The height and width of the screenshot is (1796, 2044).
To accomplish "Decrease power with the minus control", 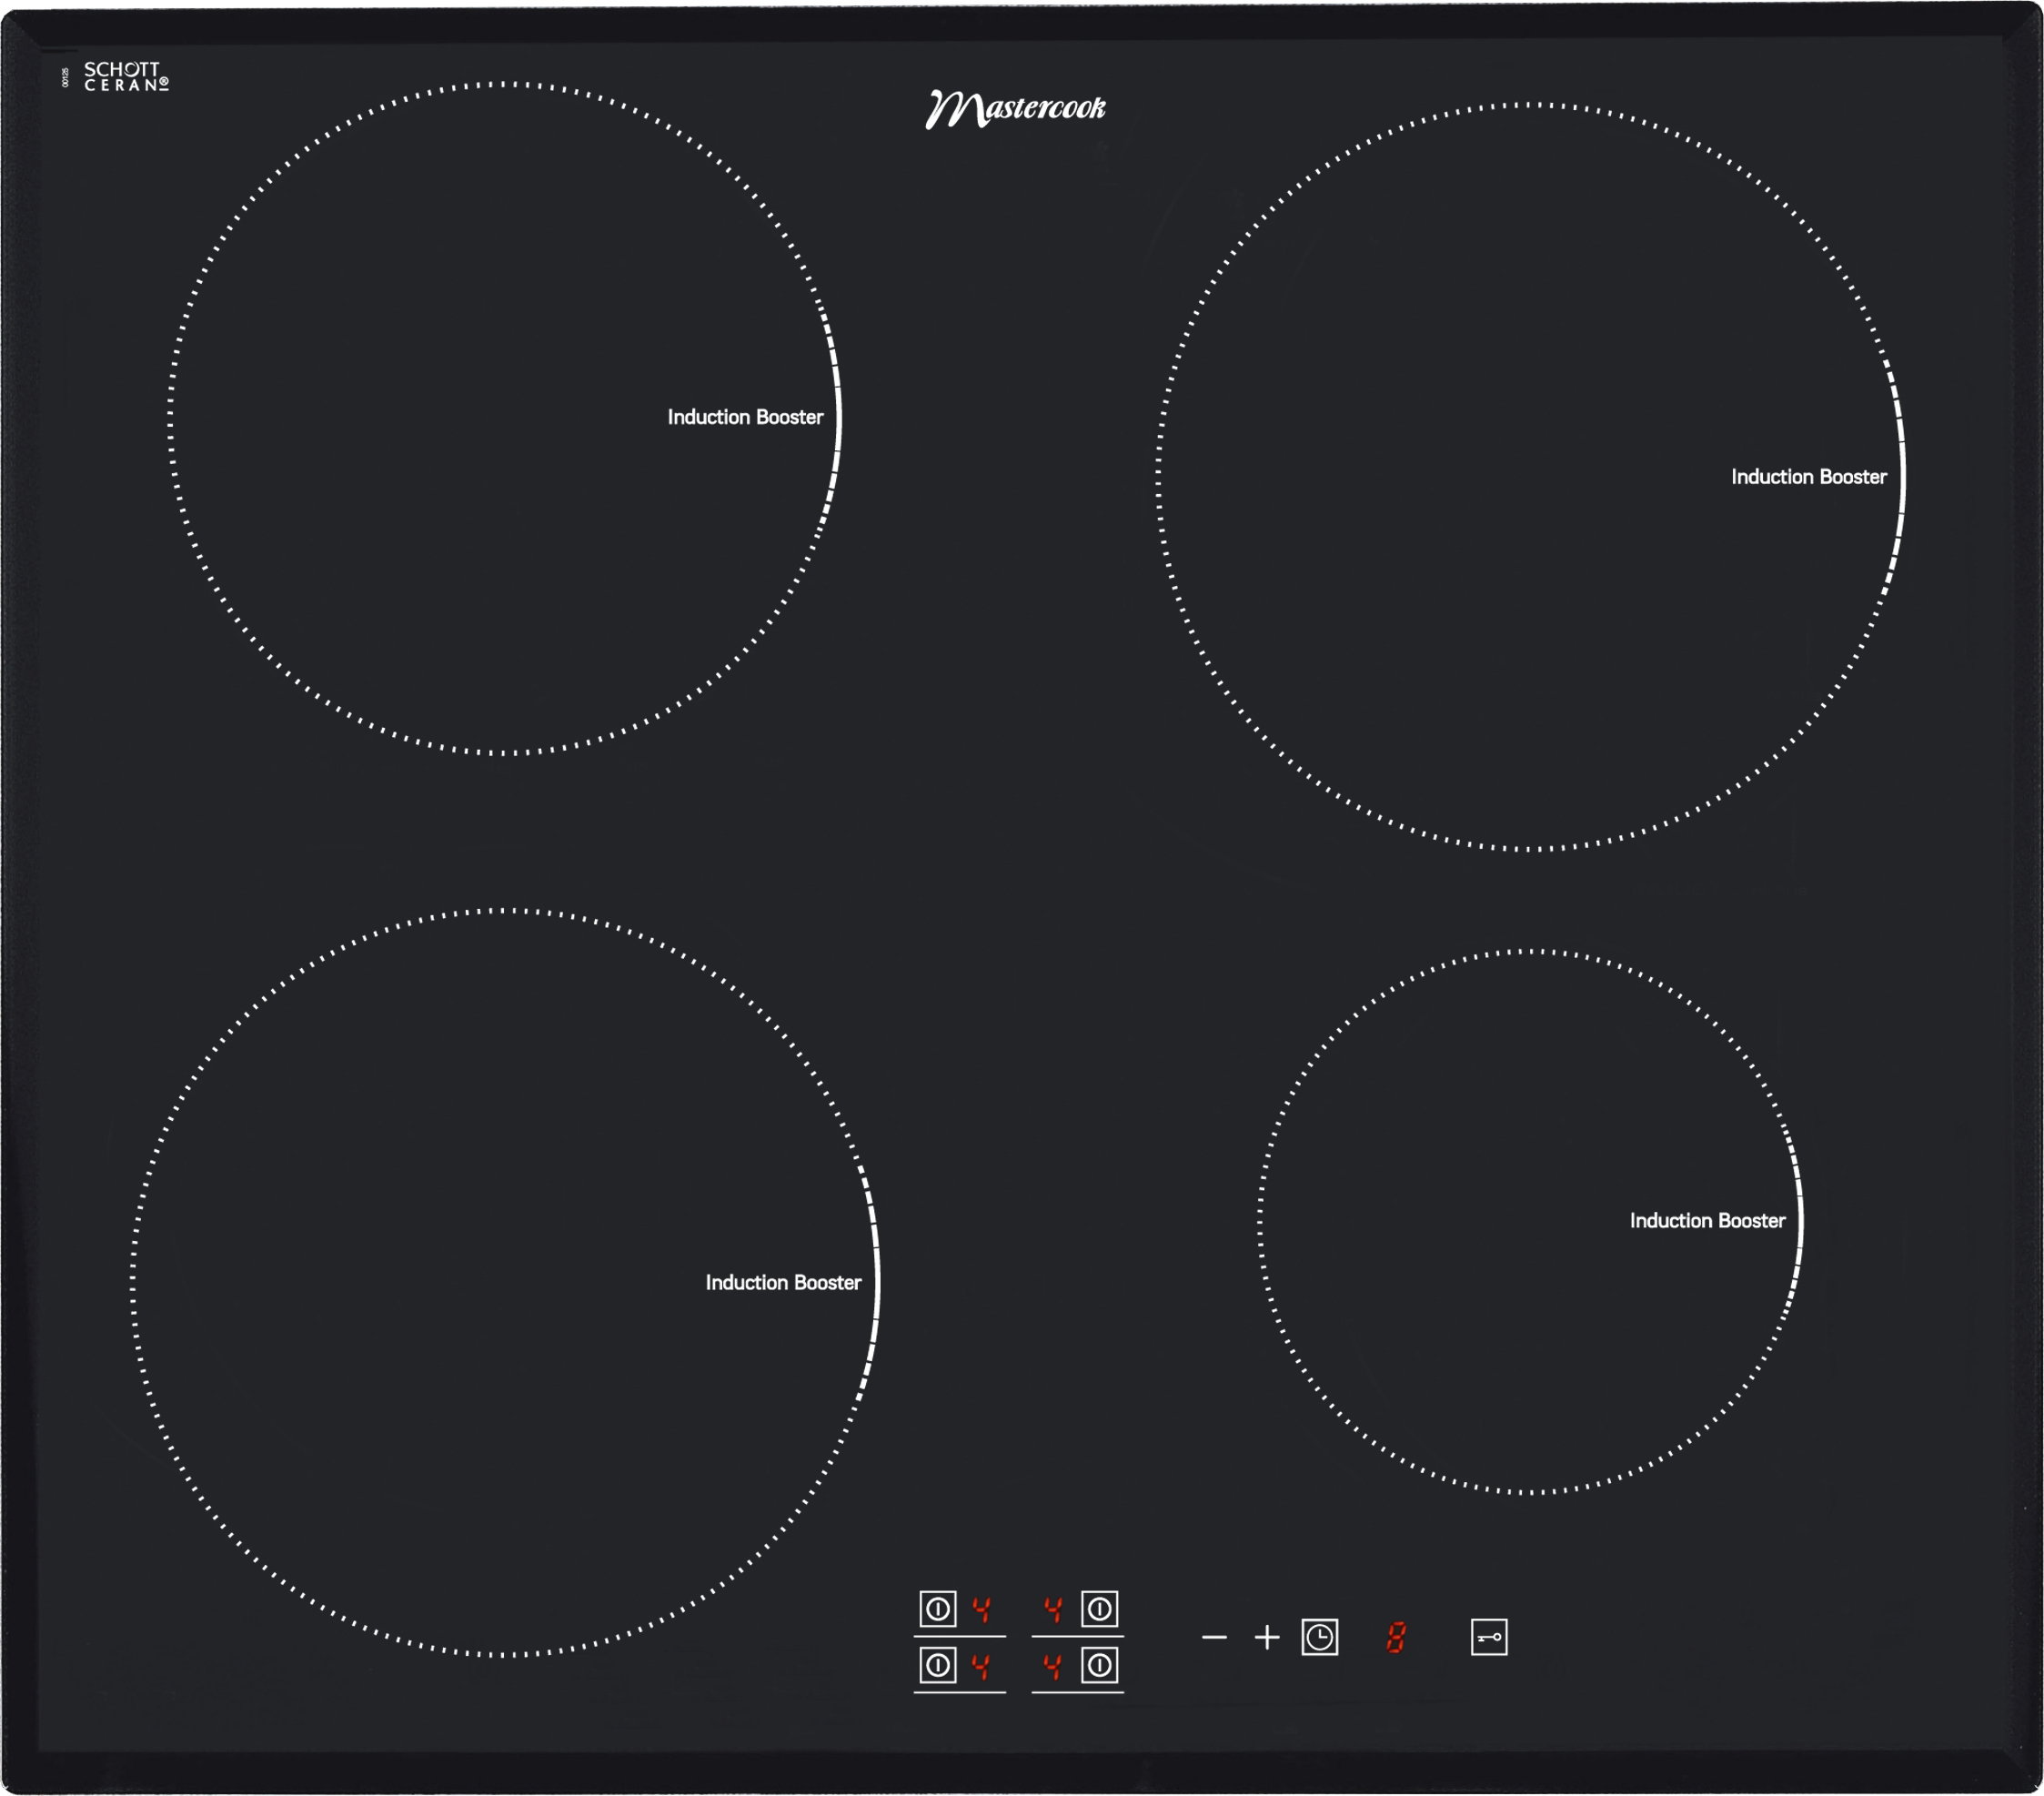I will (x=1214, y=1637).
